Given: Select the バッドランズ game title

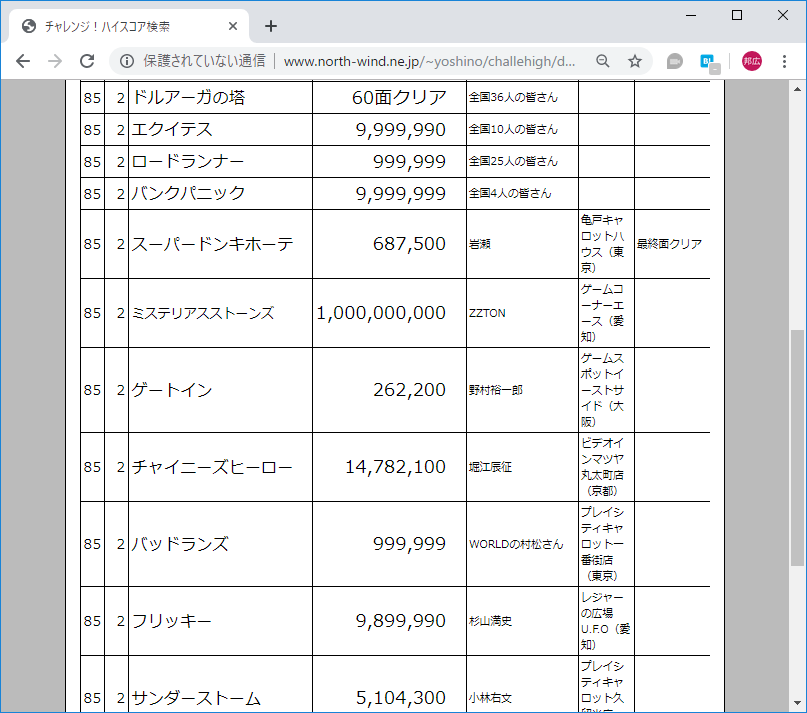Looking at the screenshot, I should coord(180,544).
